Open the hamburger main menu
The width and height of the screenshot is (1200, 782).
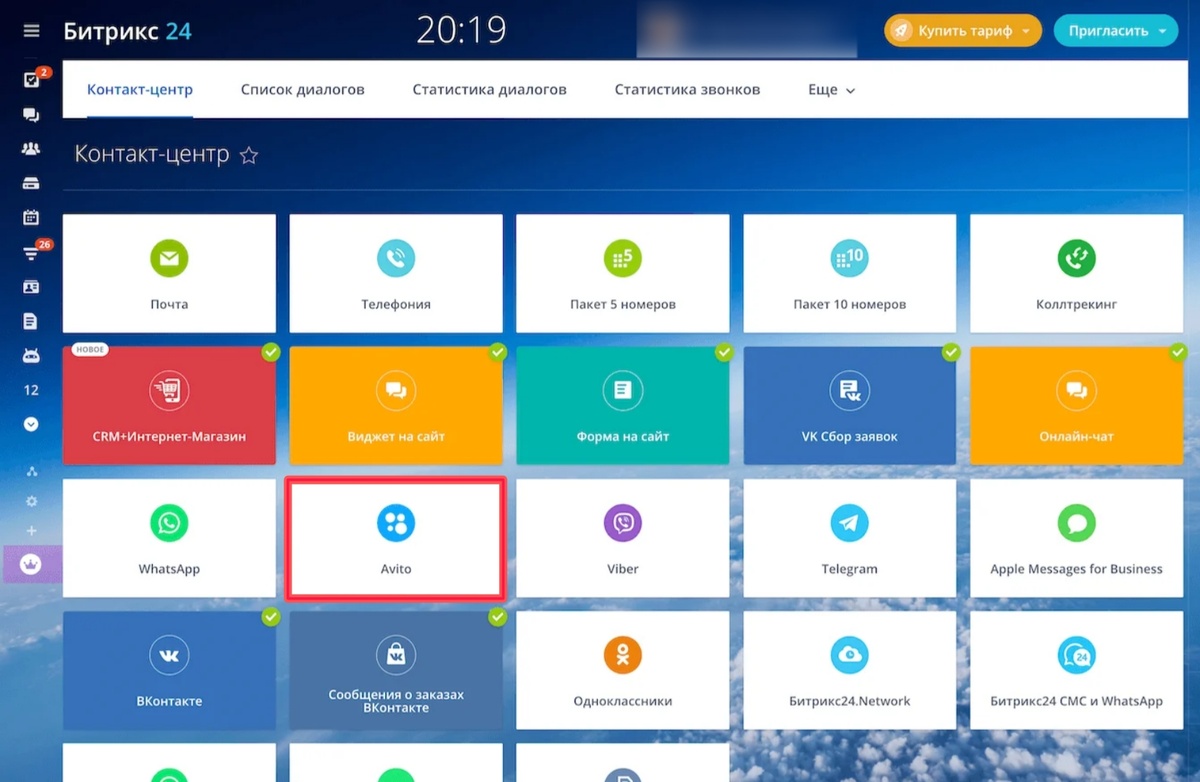pyautogui.click(x=31, y=31)
